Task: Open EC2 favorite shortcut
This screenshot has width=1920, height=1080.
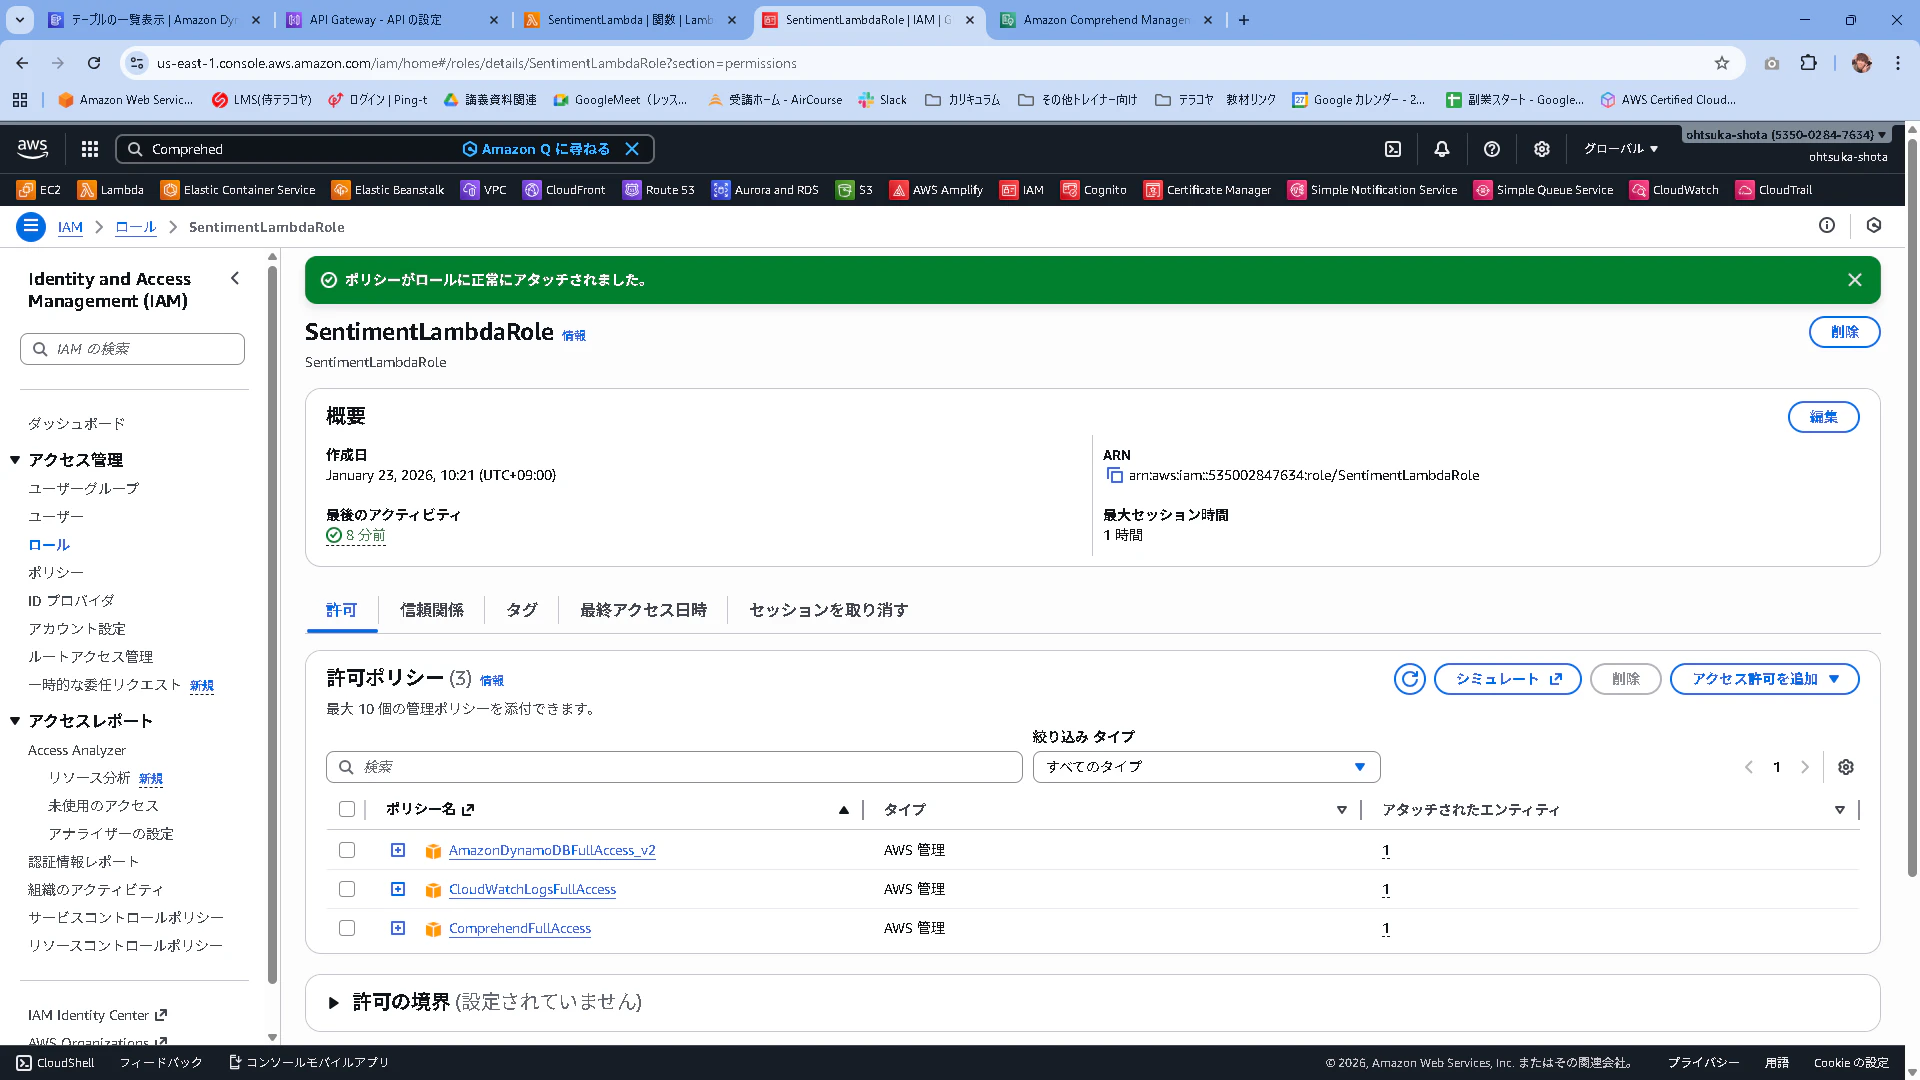Action: [39, 190]
